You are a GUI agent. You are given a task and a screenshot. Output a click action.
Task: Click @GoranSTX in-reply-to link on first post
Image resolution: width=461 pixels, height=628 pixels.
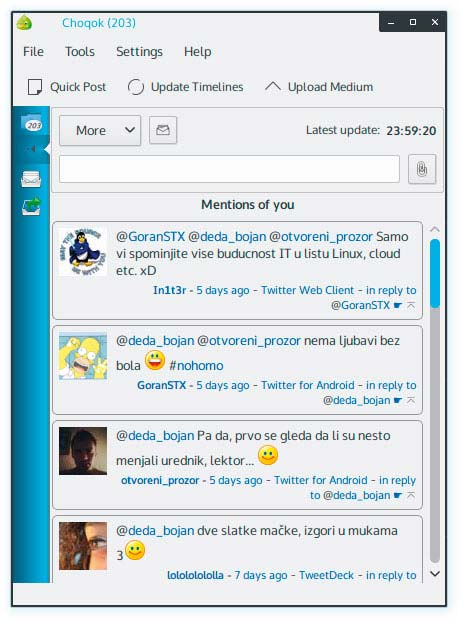pos(360,306)
